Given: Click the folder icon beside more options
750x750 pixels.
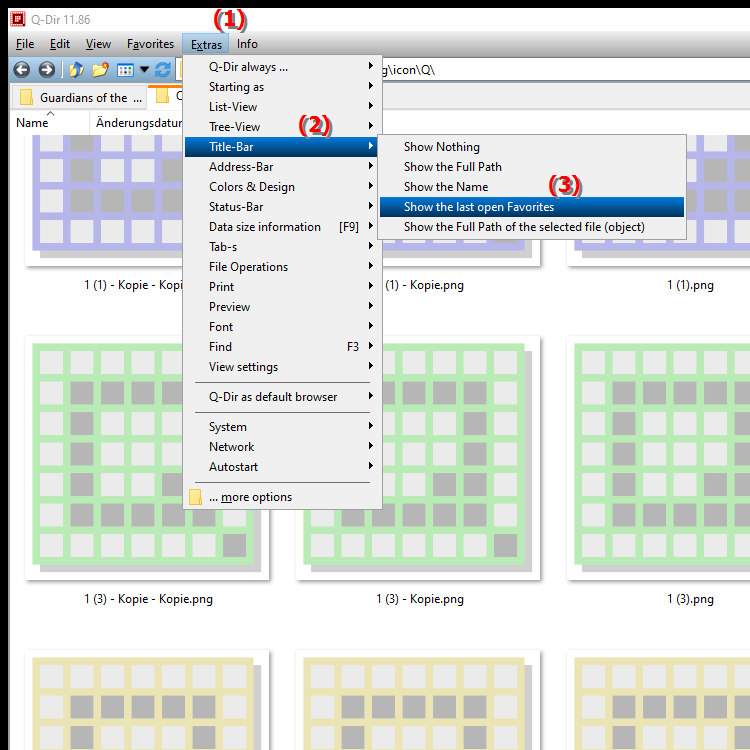Looking at the screenshot, I should pos(195,497).
